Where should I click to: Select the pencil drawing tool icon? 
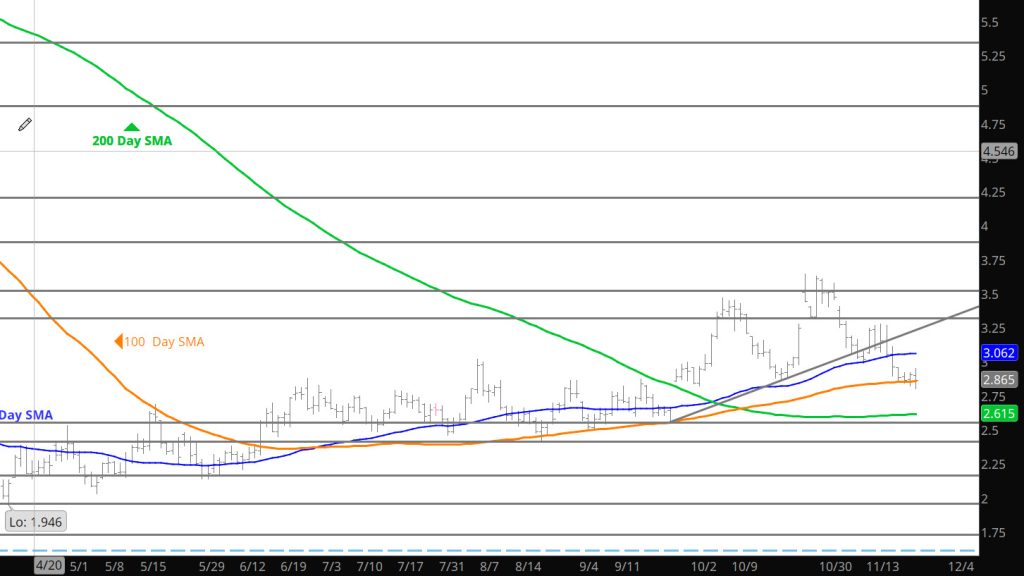tap(25, 124)
